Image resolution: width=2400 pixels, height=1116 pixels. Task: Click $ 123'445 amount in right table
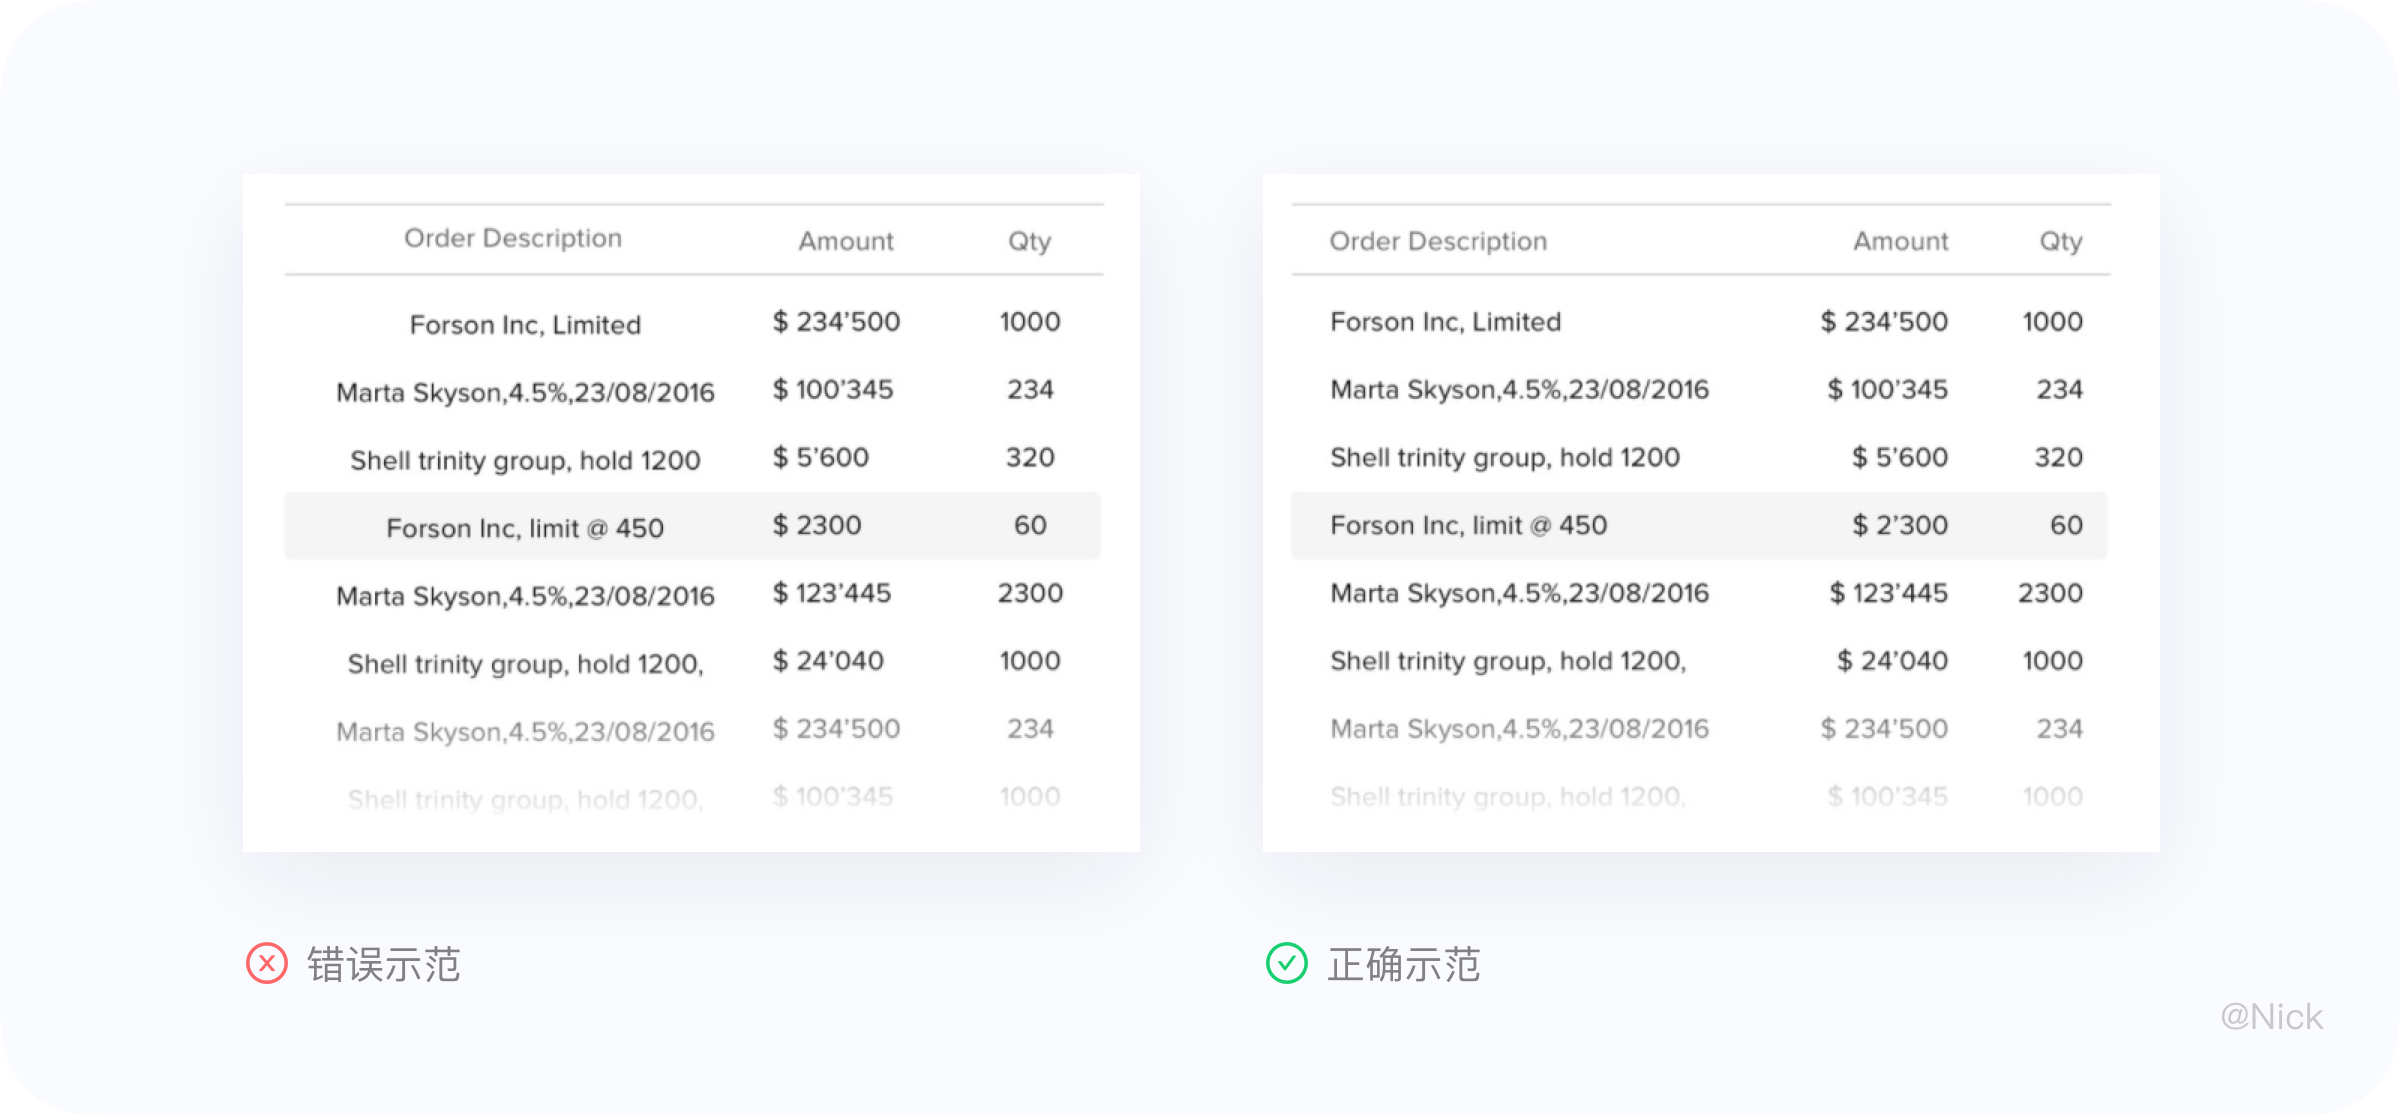(1888, 593)
